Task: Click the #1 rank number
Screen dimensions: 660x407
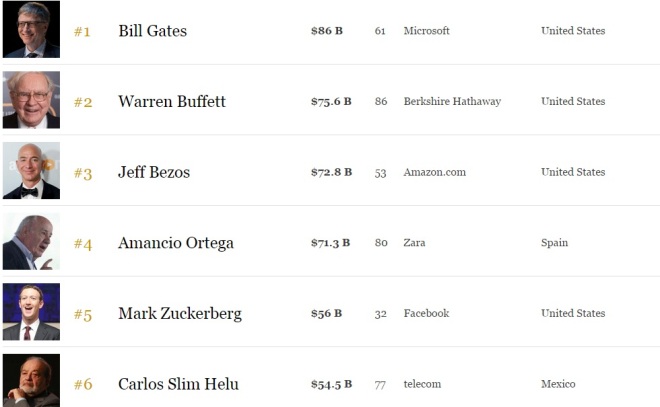Action: click(82, 32)
